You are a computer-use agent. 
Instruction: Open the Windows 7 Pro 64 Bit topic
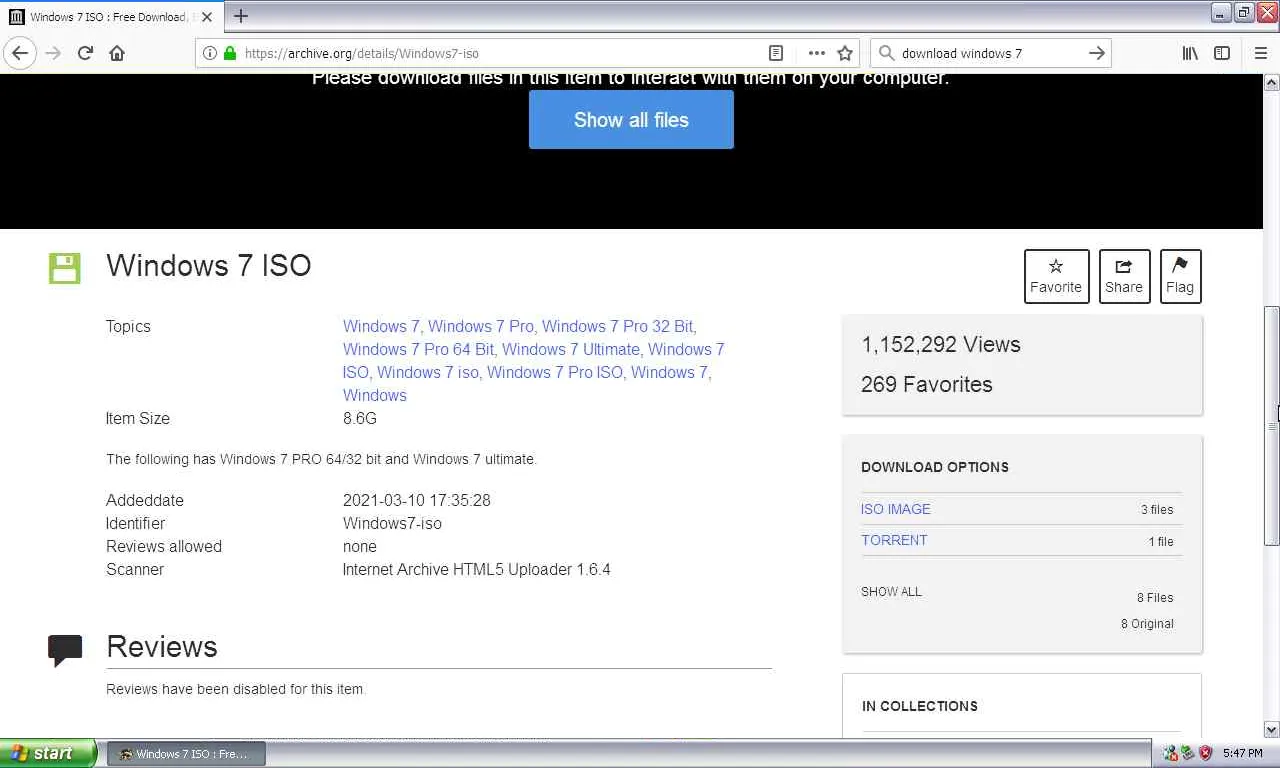click(418, 349)
